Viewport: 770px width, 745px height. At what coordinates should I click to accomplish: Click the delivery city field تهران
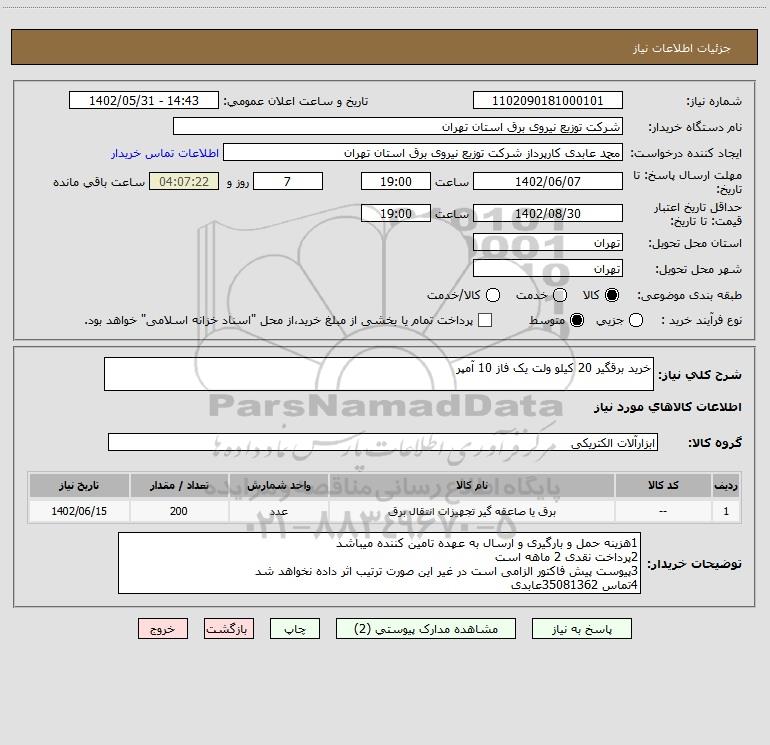(548, 268)
